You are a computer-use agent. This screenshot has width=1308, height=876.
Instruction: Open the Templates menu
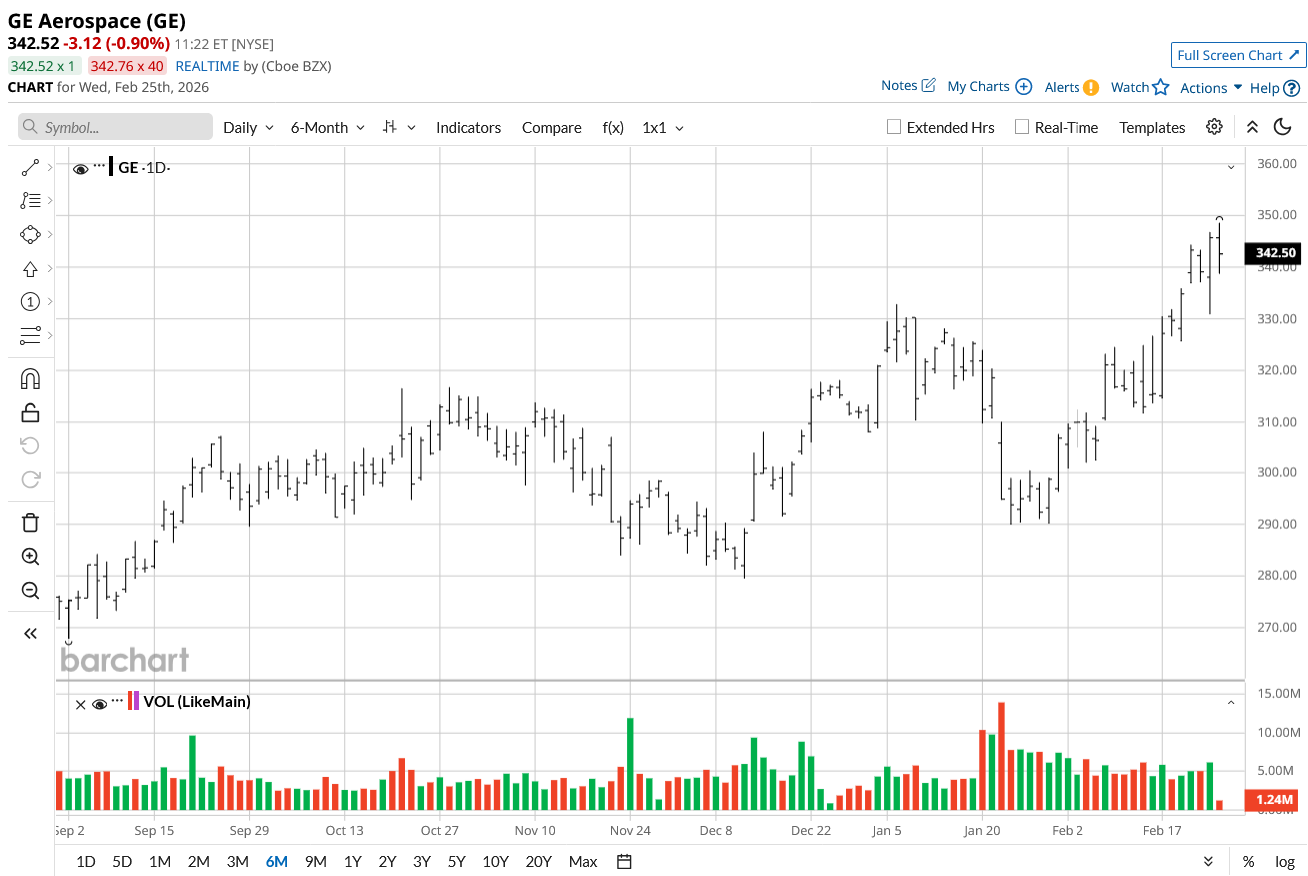(1152, 127)
